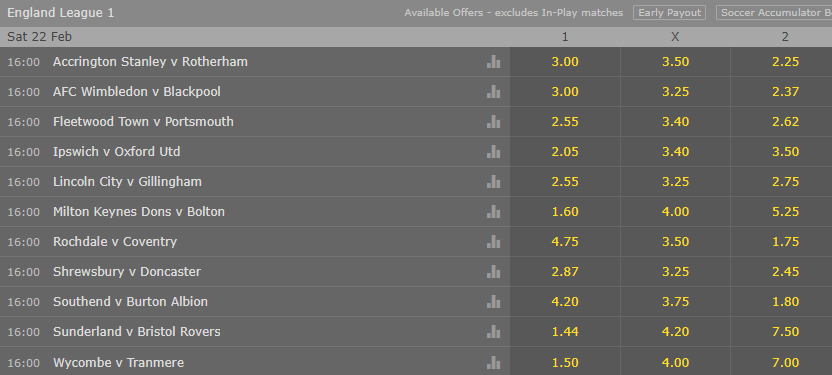Select draw odds 4.00 for MK Dons v Bolton
Image resolution: width=832 pixels, height=375 pixels.
675,212
